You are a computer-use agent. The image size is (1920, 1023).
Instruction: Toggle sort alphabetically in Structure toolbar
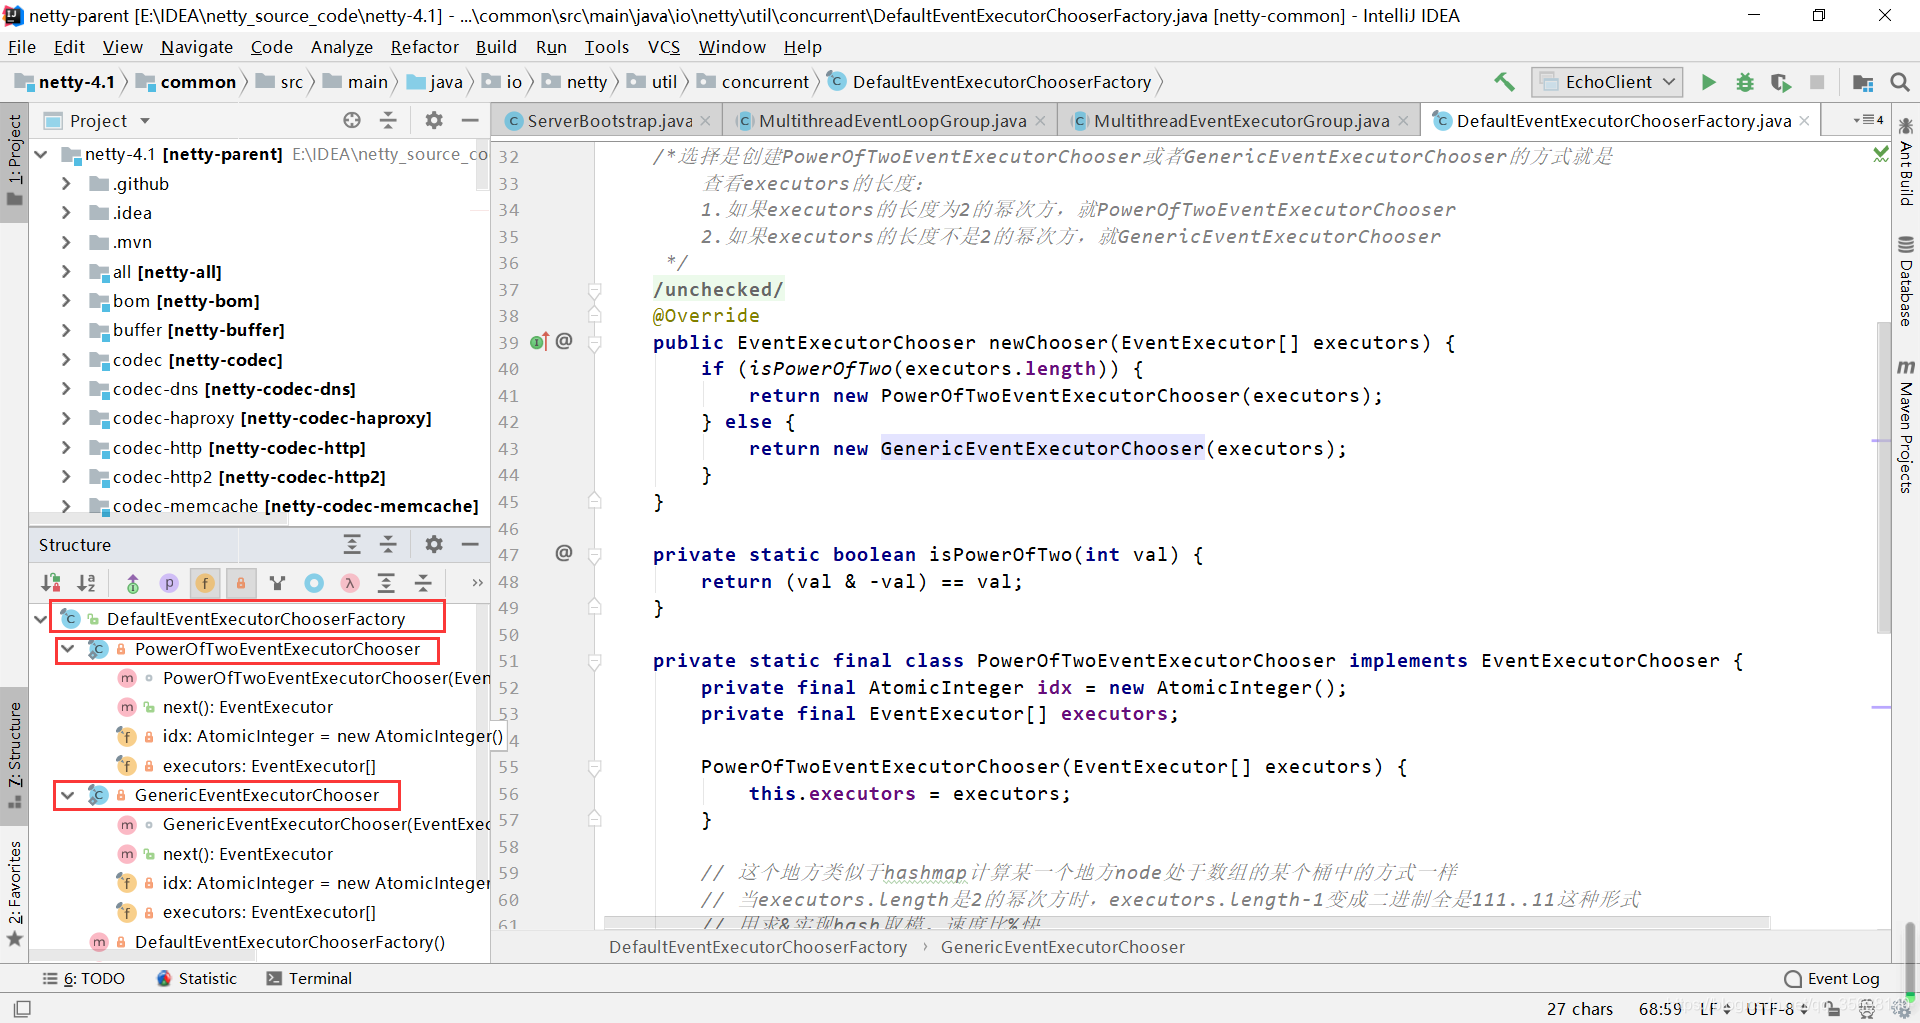[87, 582]
